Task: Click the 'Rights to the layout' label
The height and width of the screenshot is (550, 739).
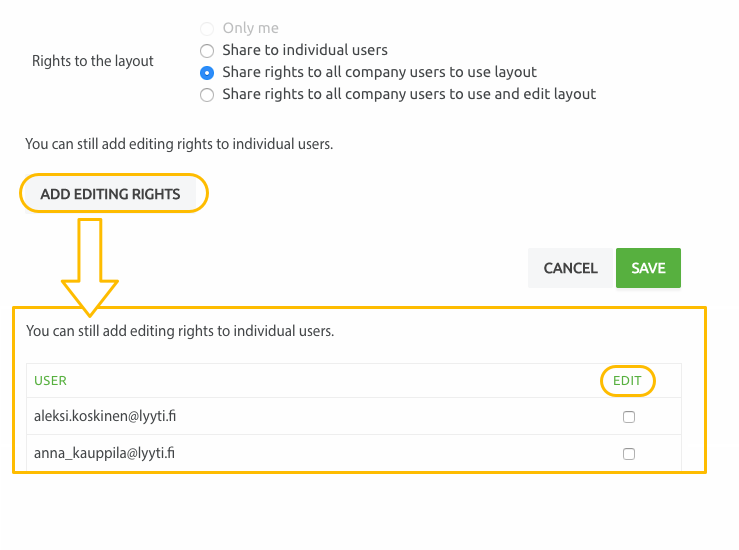Action: coord(93,61)
